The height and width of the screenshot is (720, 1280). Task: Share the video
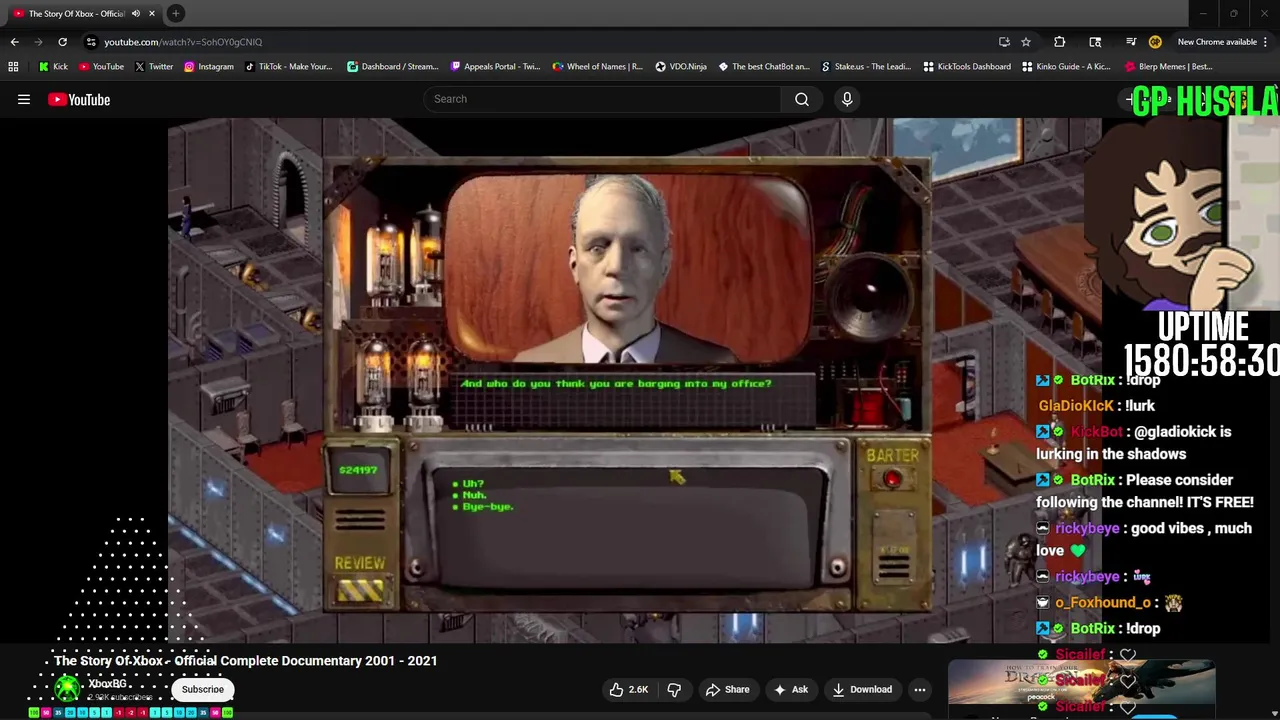tap(727, 689)
